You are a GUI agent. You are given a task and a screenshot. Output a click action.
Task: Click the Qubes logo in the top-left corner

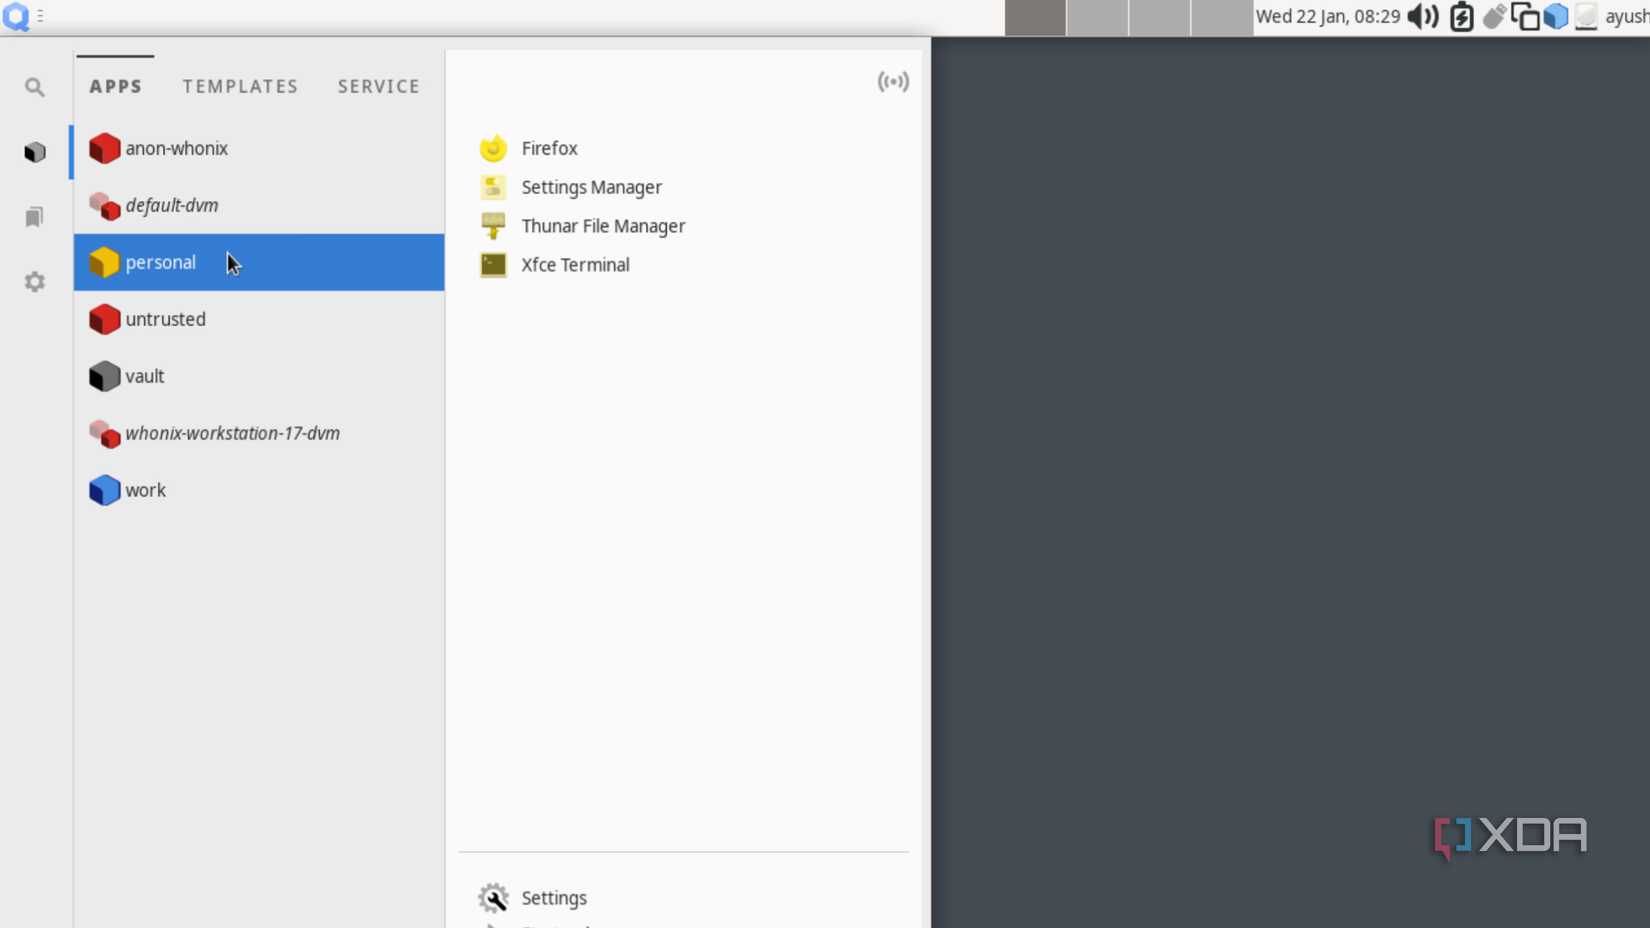[16, 16]
